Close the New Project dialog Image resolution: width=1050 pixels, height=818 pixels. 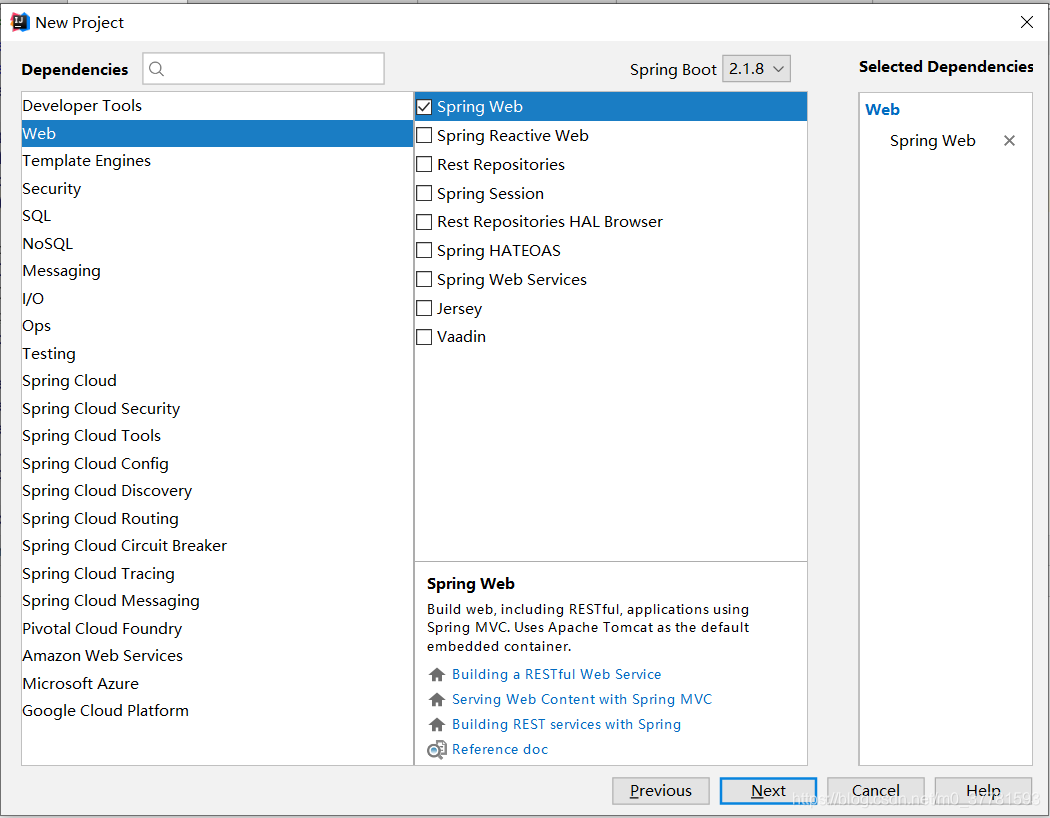[x=1027, y=22]
